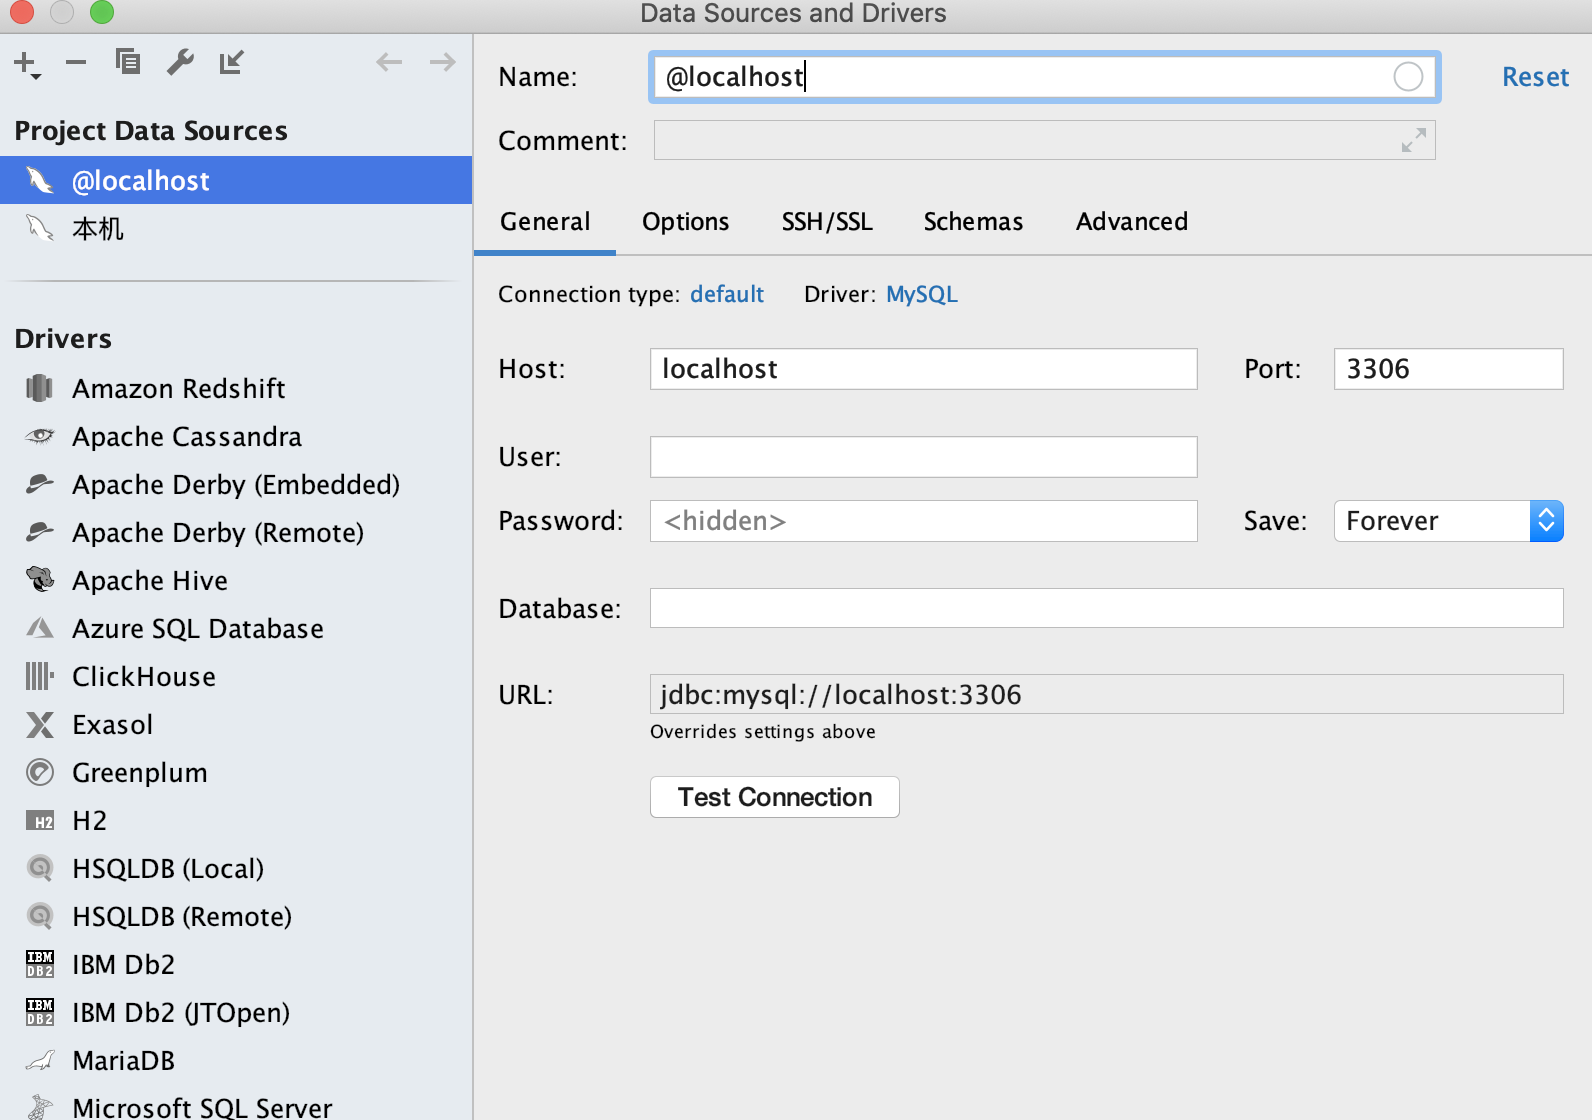Viewport: 1592px width, 1120px height.
Task: Click the Database input field
Action: [x=1107, y=608]
